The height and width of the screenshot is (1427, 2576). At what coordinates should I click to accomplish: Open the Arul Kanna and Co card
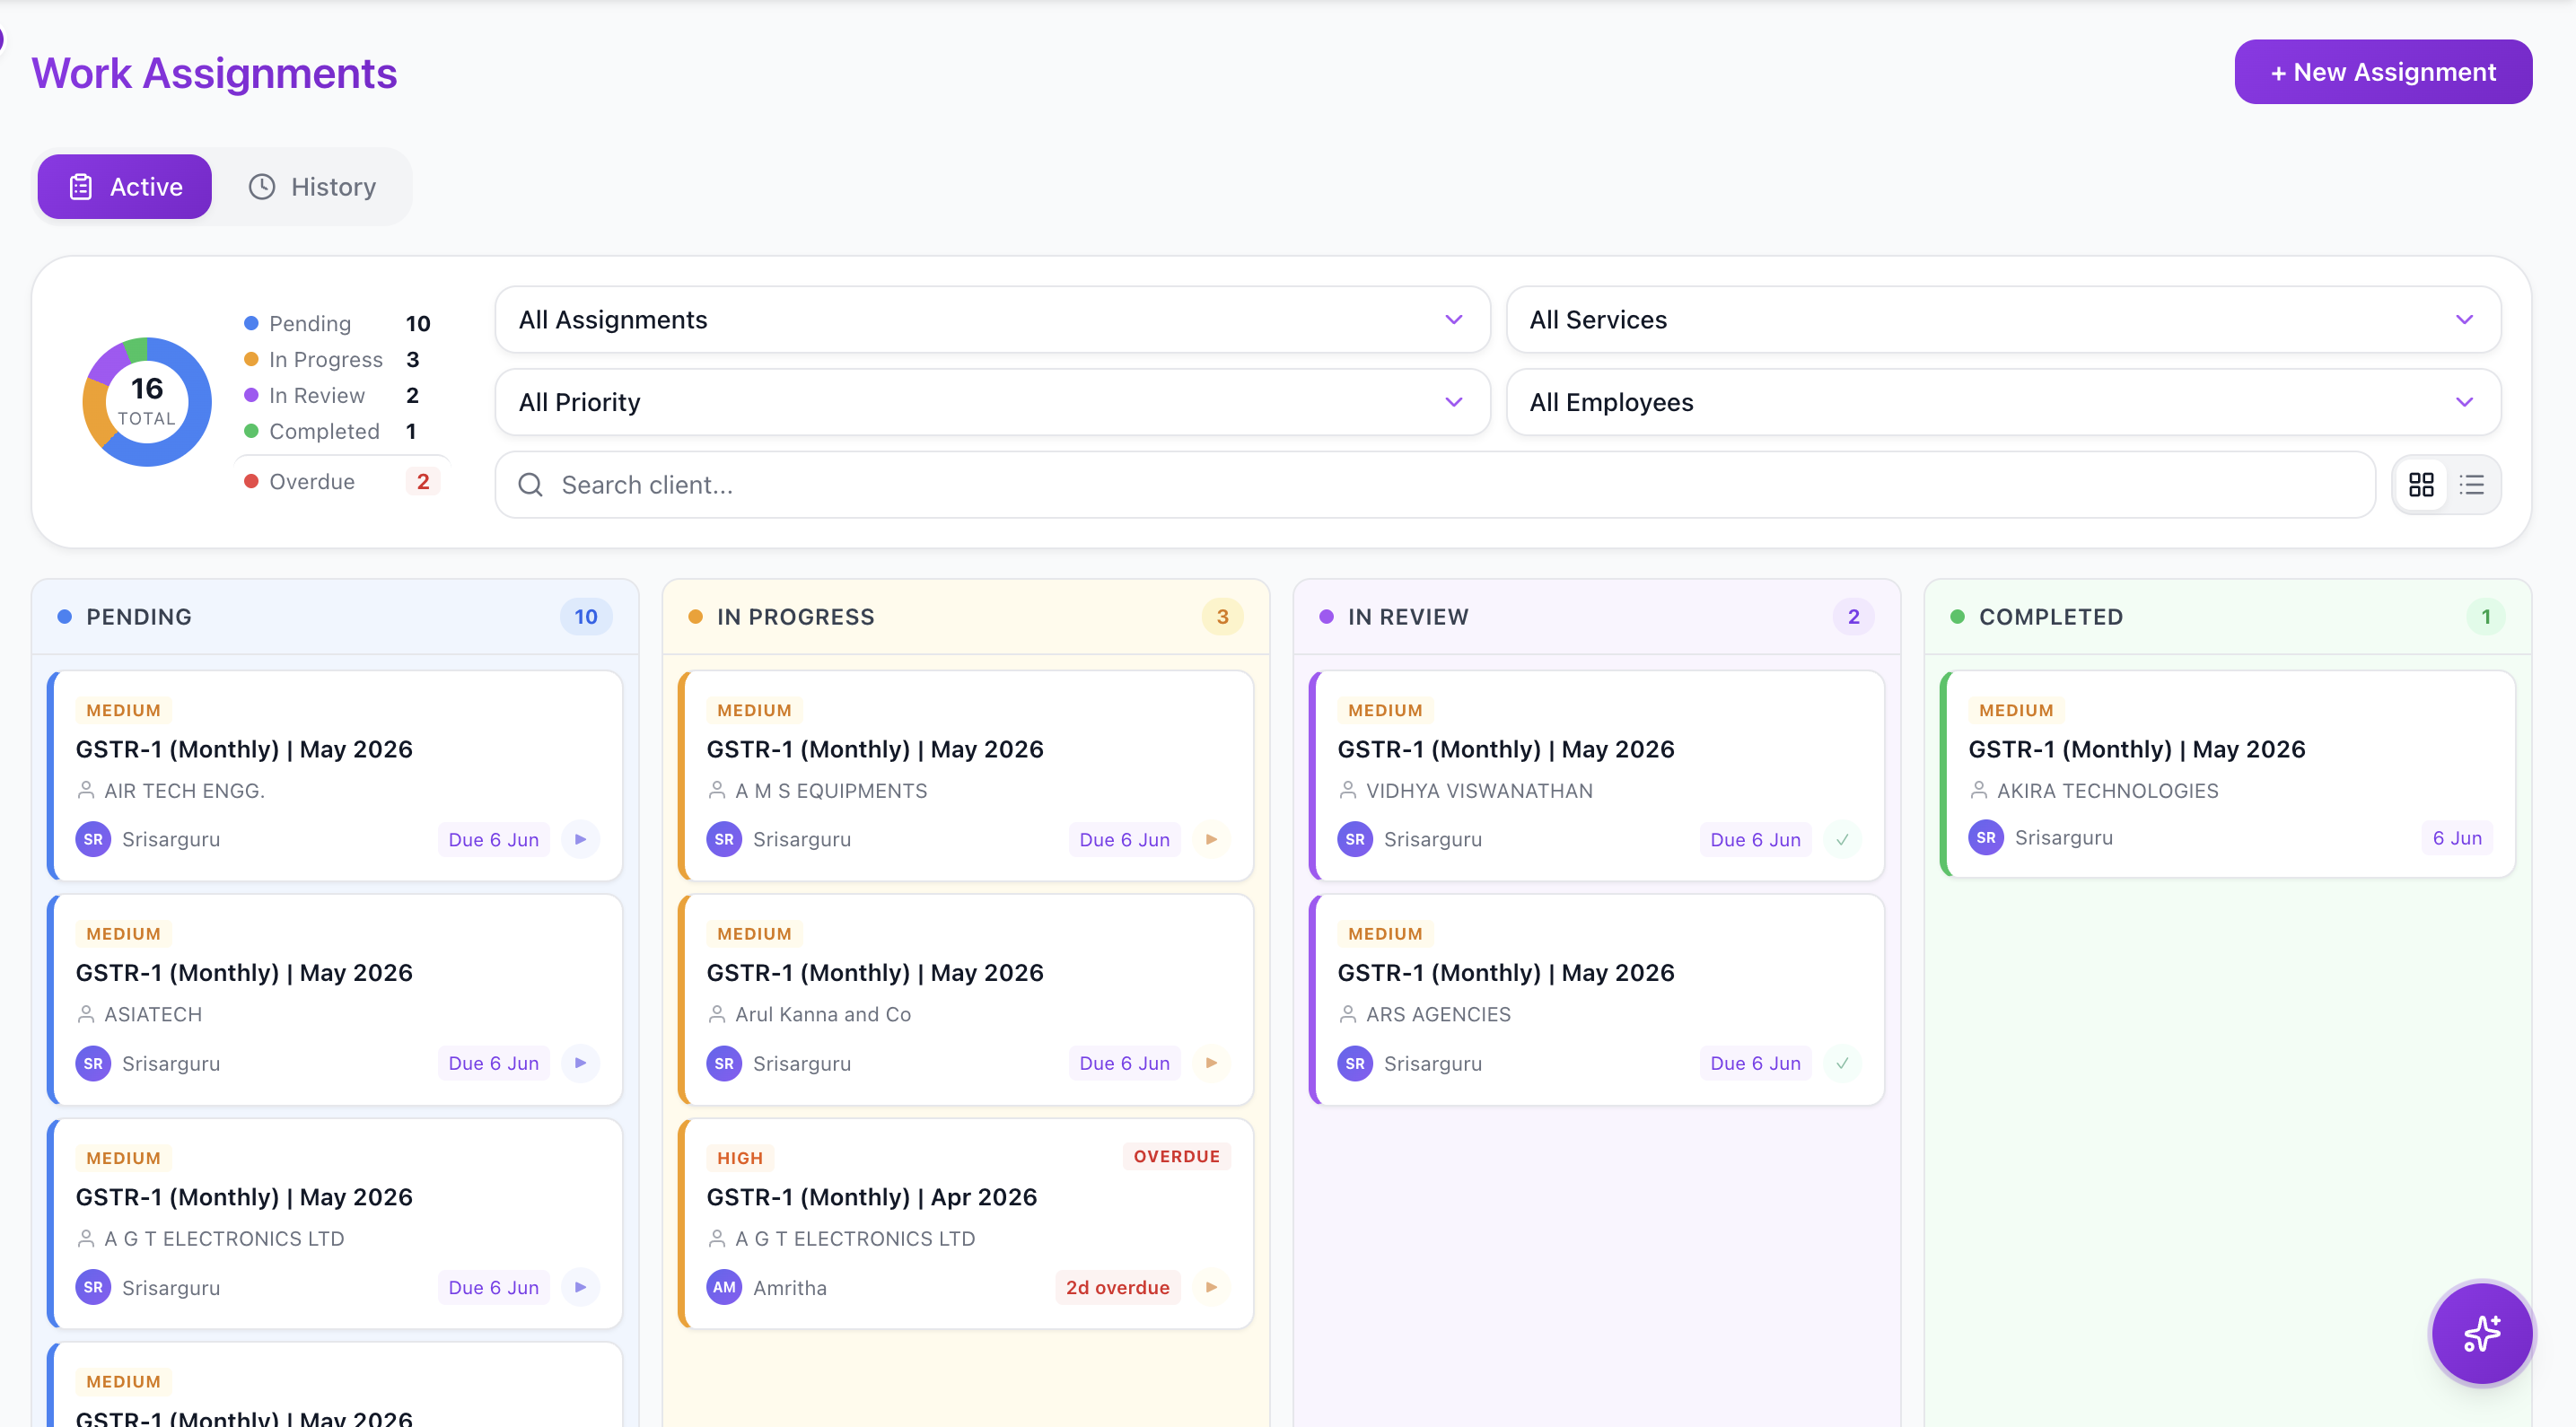966,1000
